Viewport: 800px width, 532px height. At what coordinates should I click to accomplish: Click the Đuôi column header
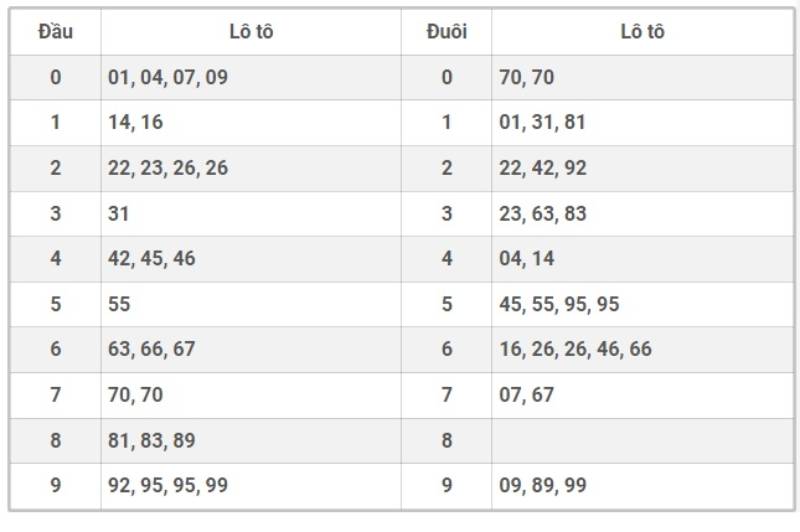click(x=446, y=31)
